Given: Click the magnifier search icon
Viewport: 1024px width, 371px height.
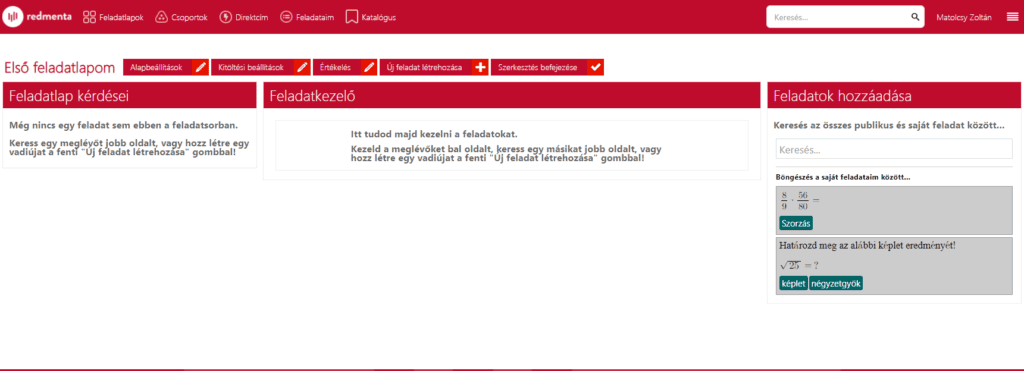Looking at the screenshot, I should (915, 17).
